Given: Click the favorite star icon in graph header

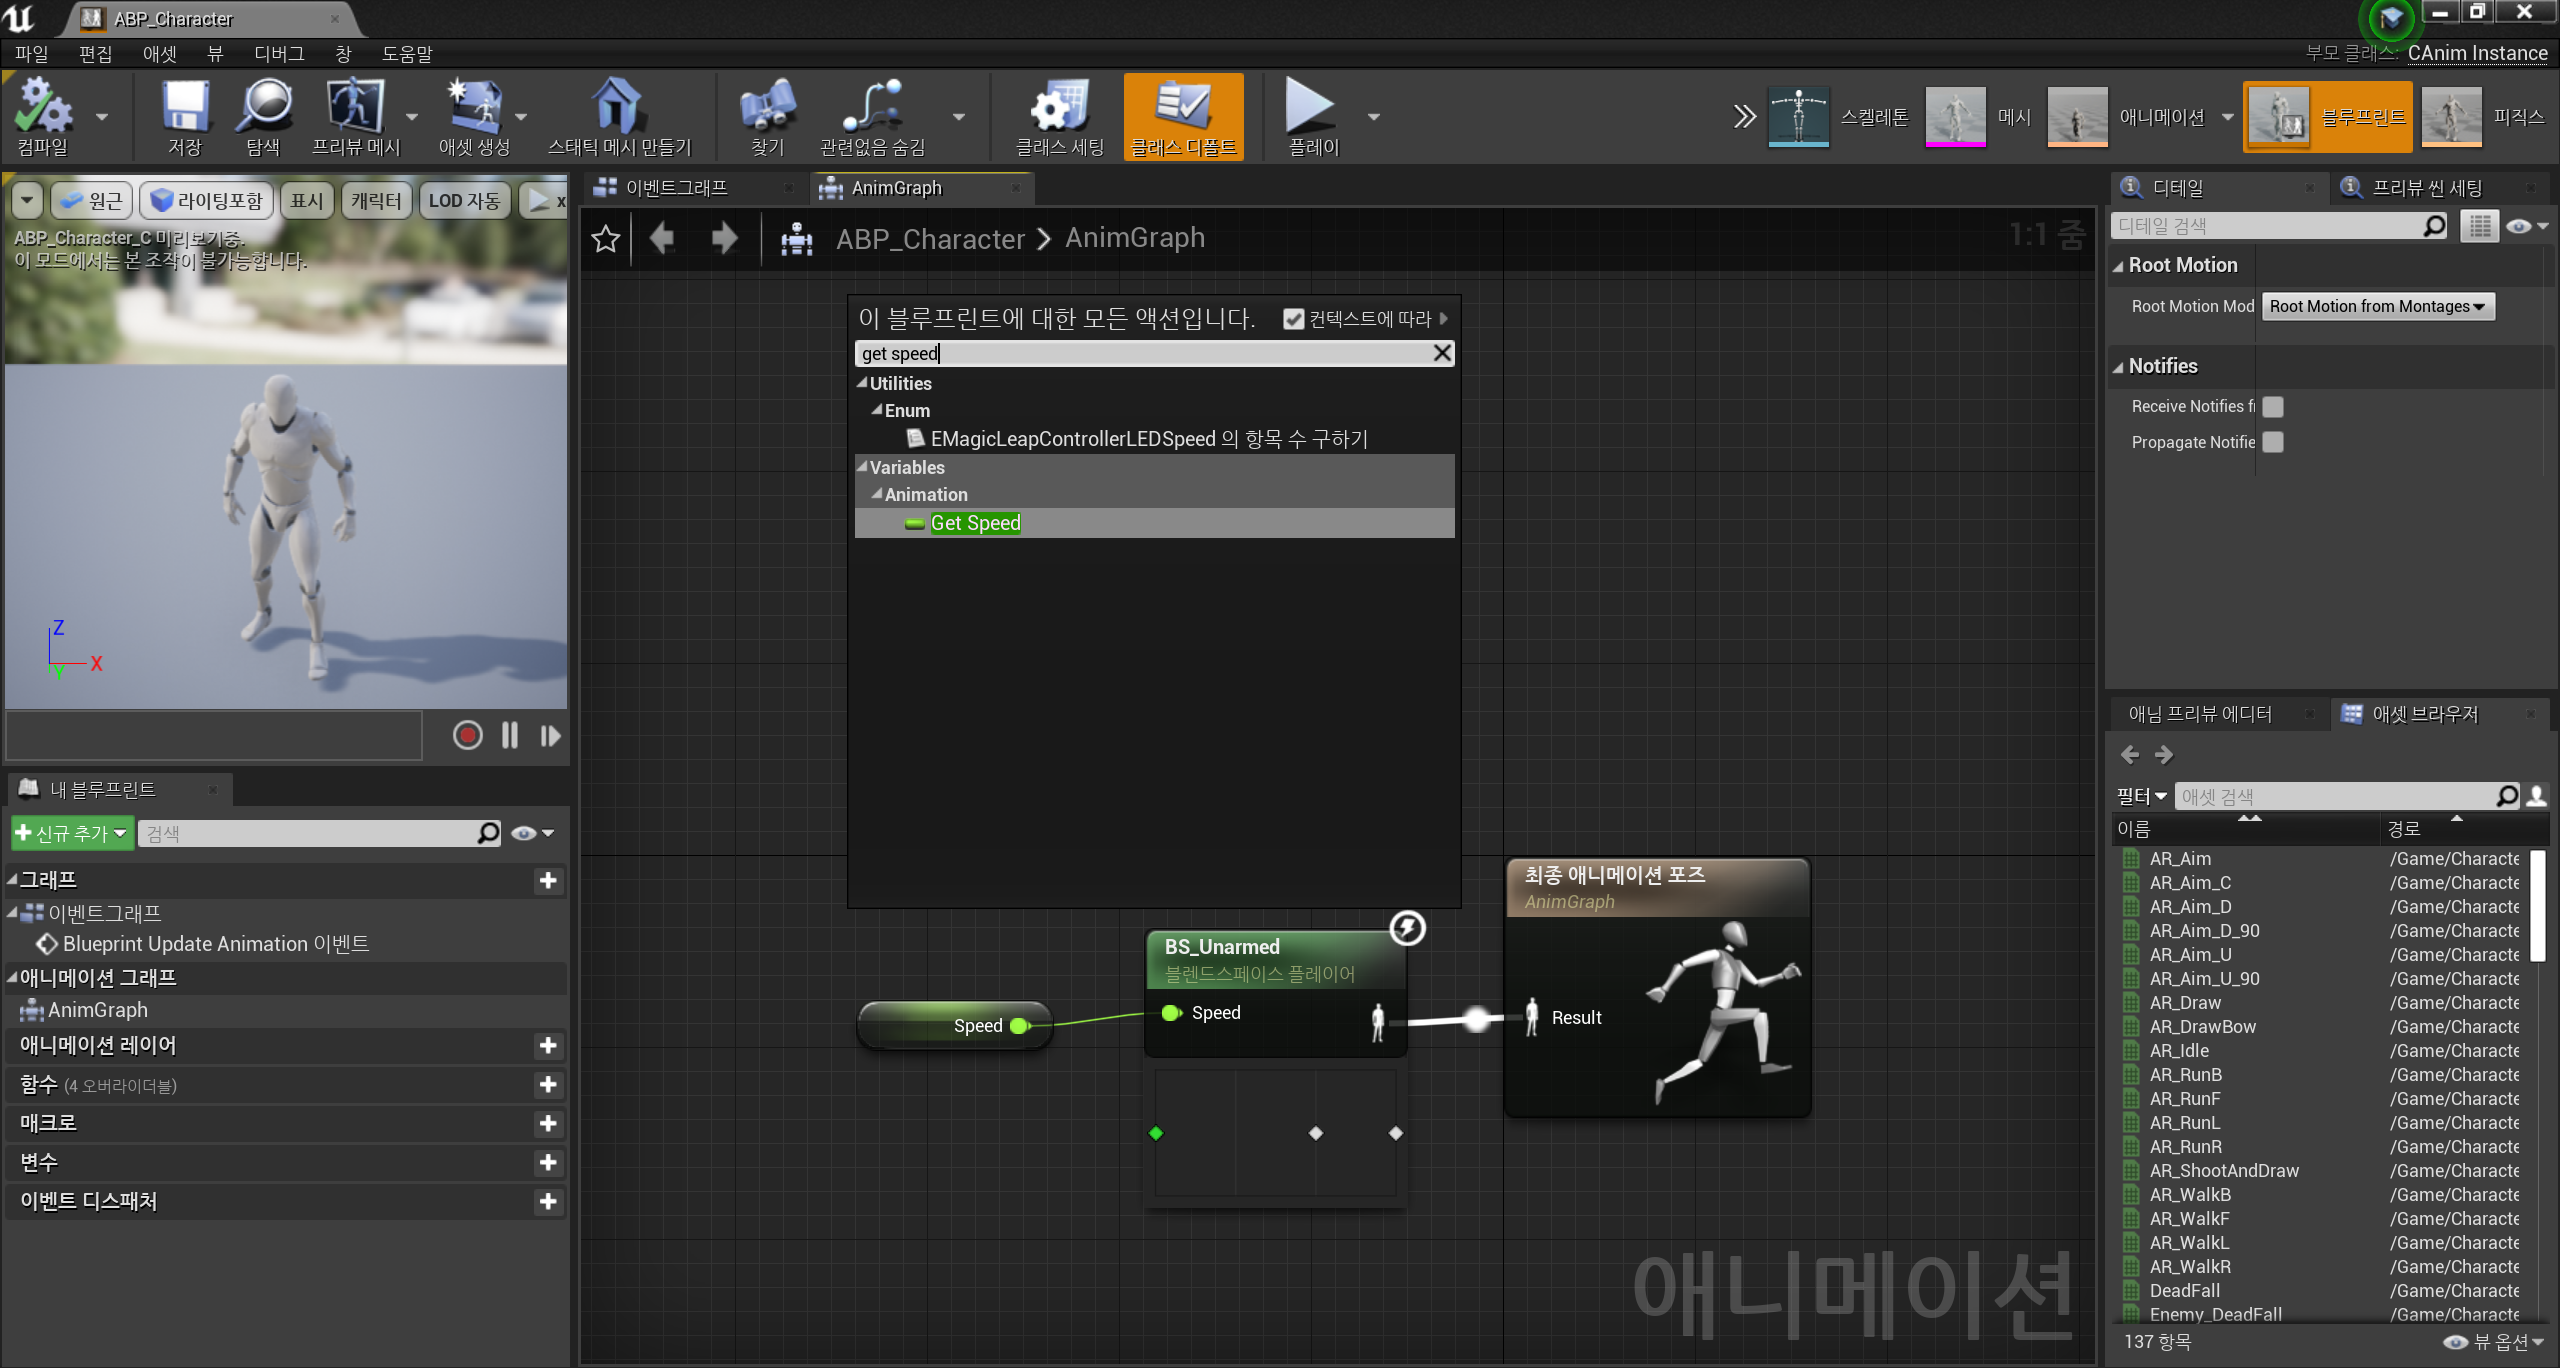Looking at the screenshot, I should point(606,239).
